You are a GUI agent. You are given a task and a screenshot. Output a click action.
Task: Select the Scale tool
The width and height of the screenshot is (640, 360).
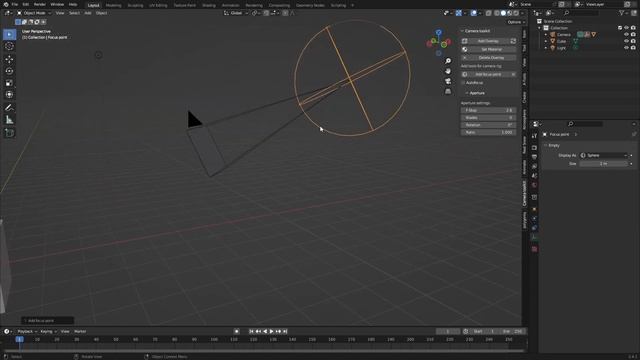[9, 83]
